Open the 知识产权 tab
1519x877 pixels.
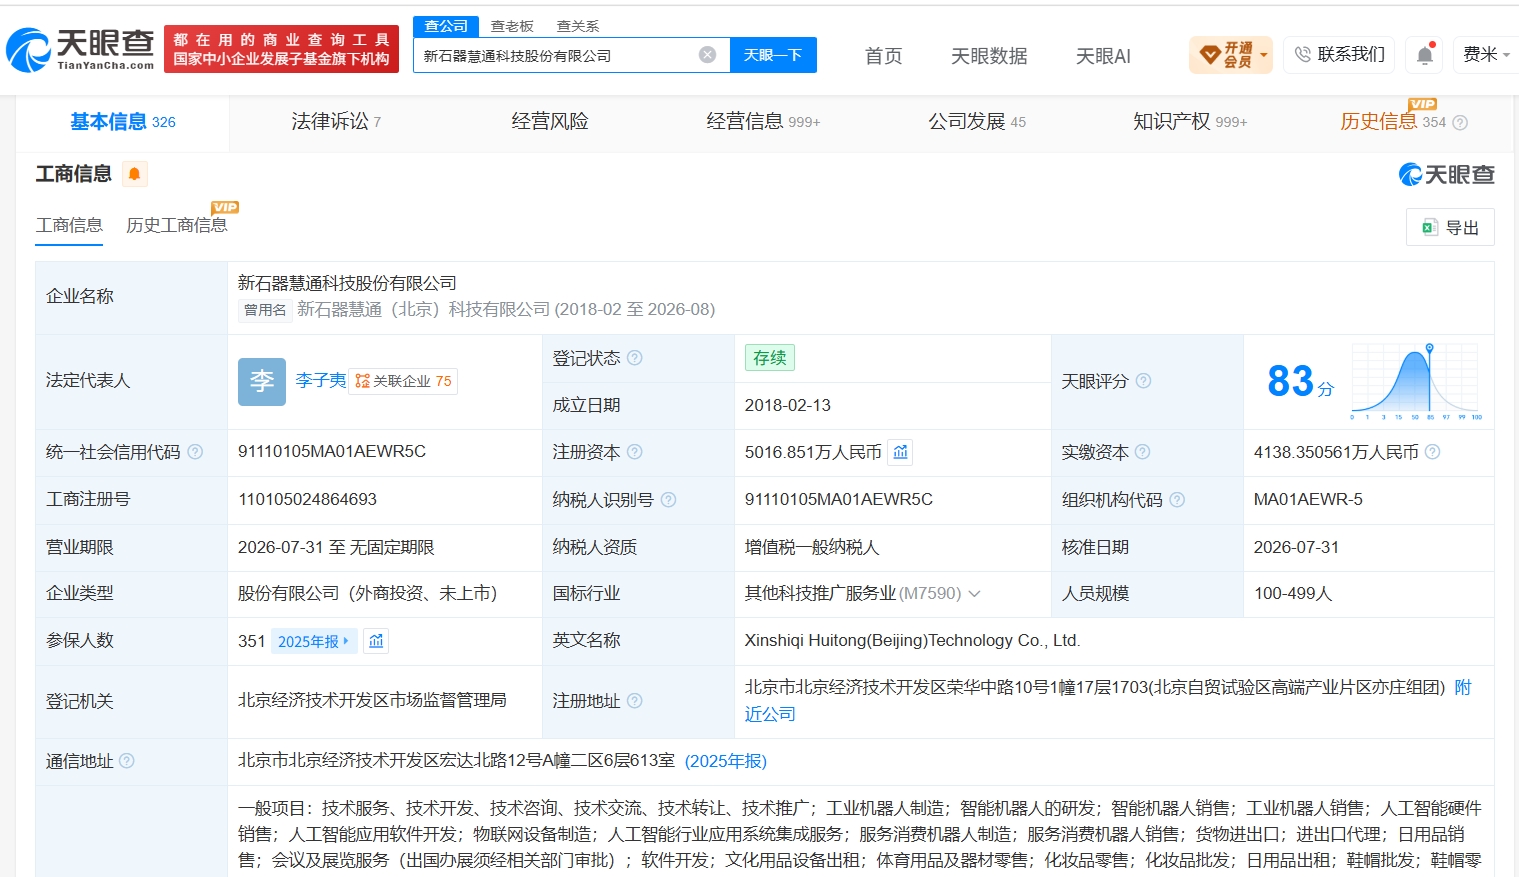[x=1190, y=122]
